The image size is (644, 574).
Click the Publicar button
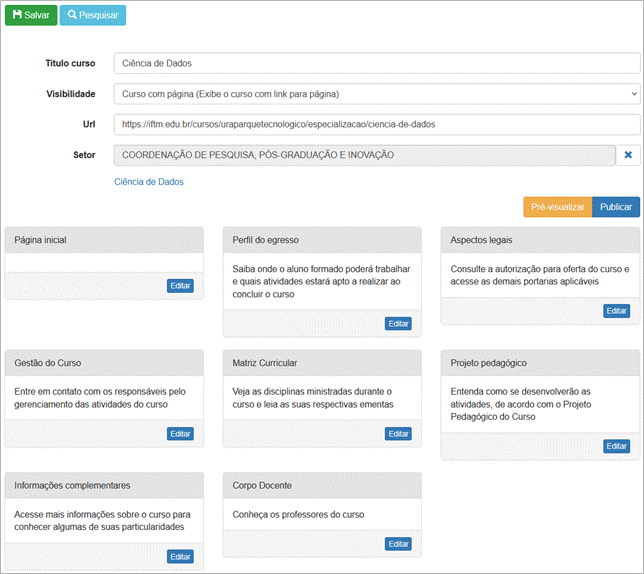[616, 207]
